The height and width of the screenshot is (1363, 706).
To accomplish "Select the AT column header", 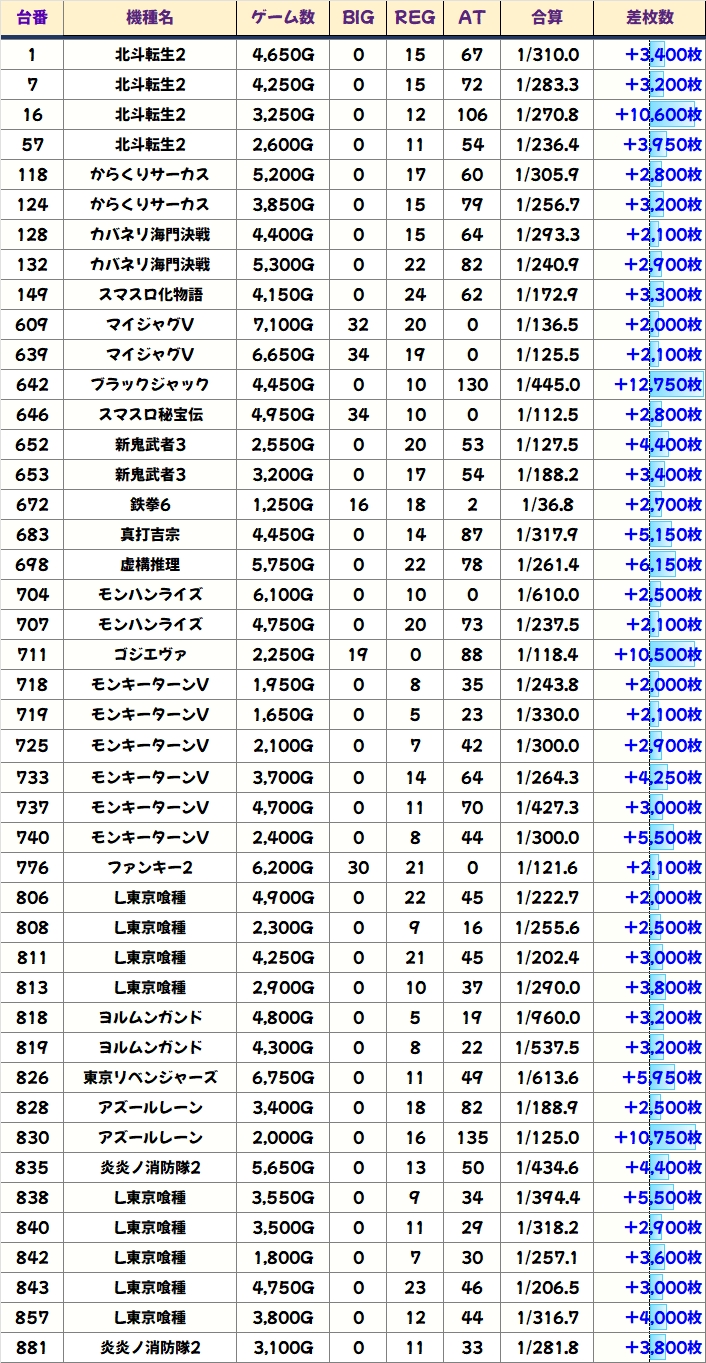I will (471, 18).
